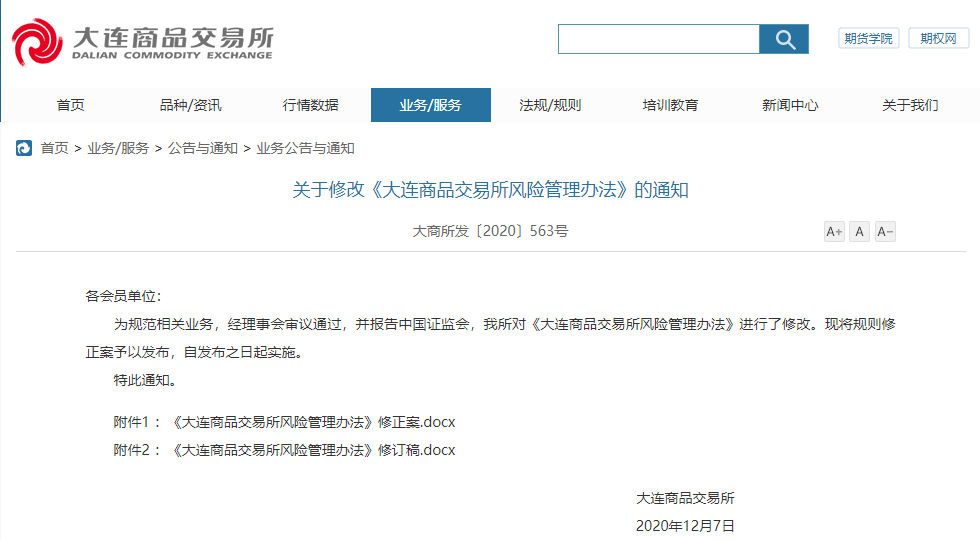This screenshot has height=540, width=980.
Task: Click the notice title 关于修改…的通知
Action: [491, 190]
